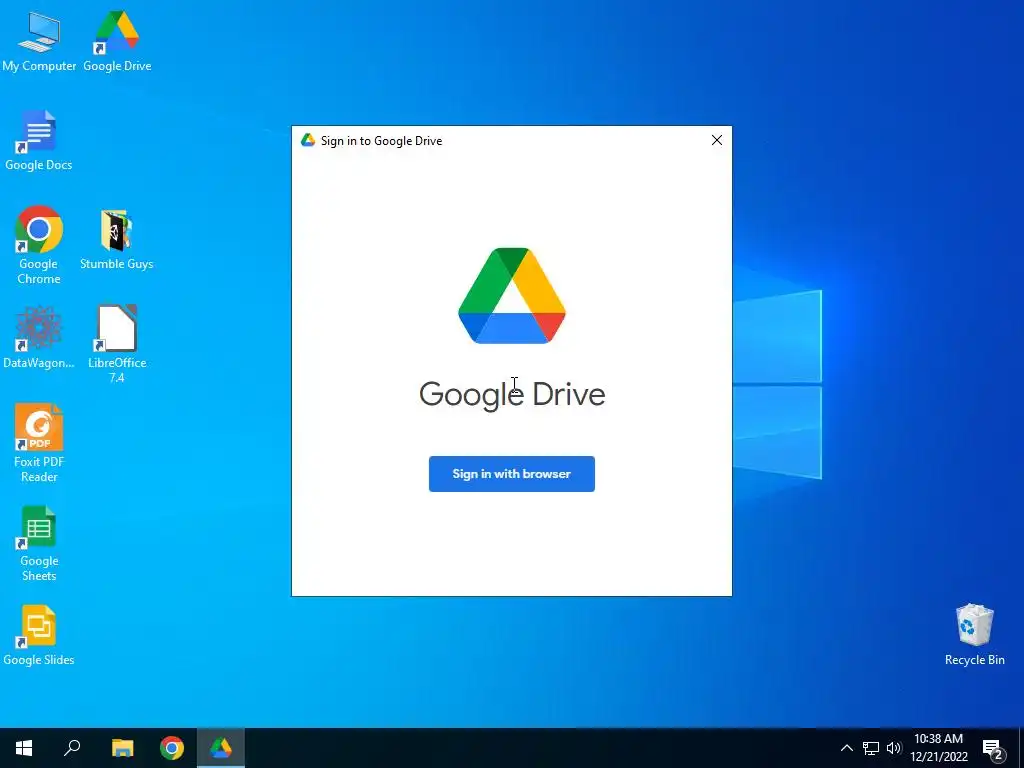The height and width of the screenshot is (768, 1024).
Task: Close the Sign in to Google Drive dialog
Action: tap(716, 140)
